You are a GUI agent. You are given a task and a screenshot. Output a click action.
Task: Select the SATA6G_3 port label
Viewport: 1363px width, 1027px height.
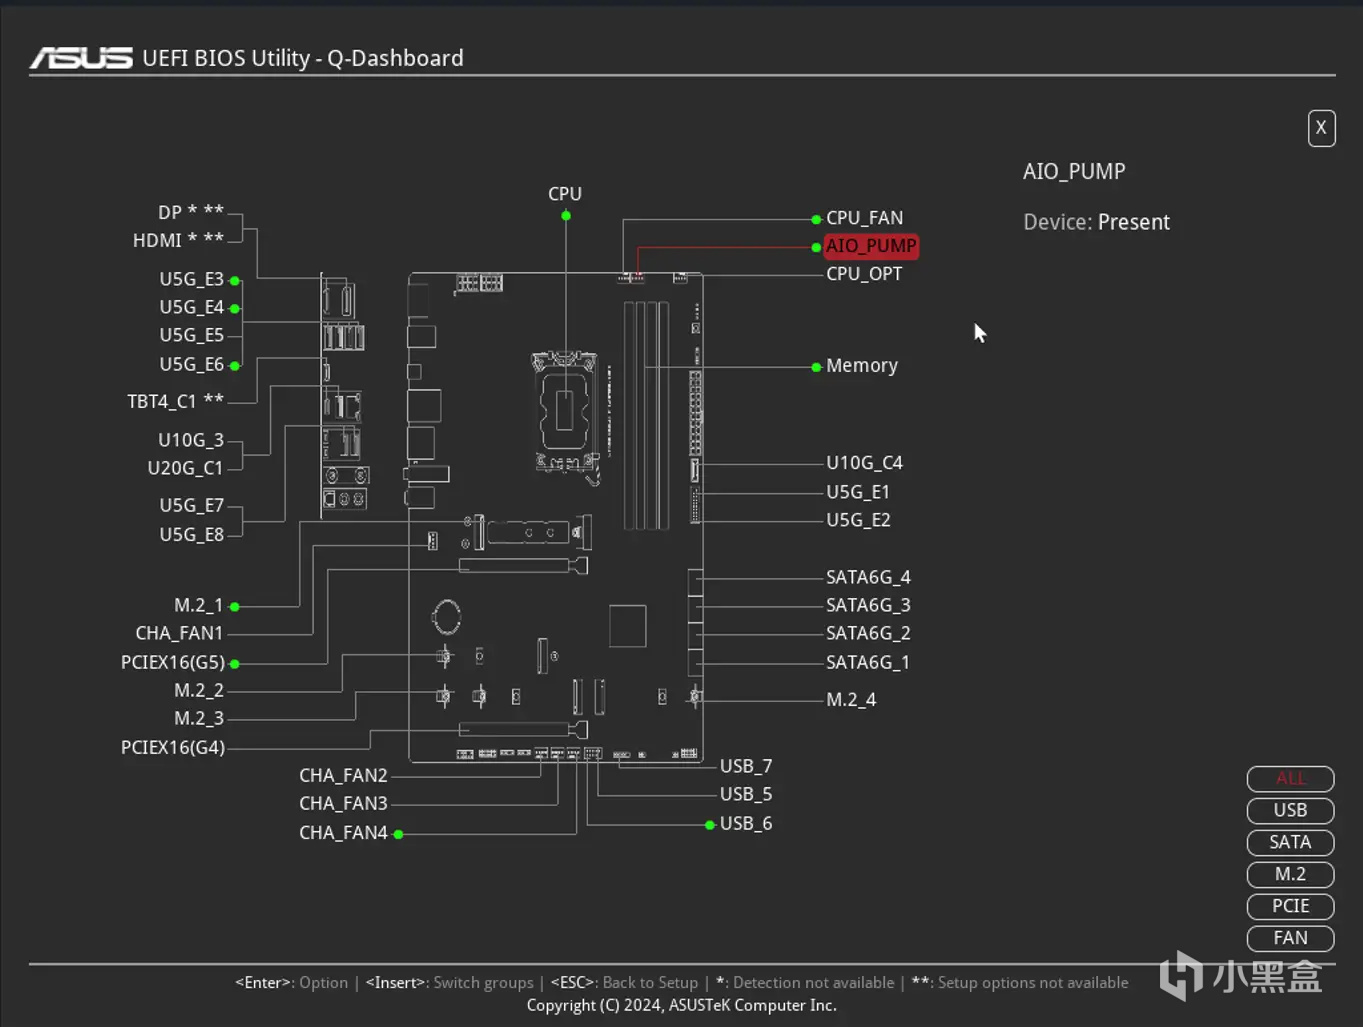868,605
